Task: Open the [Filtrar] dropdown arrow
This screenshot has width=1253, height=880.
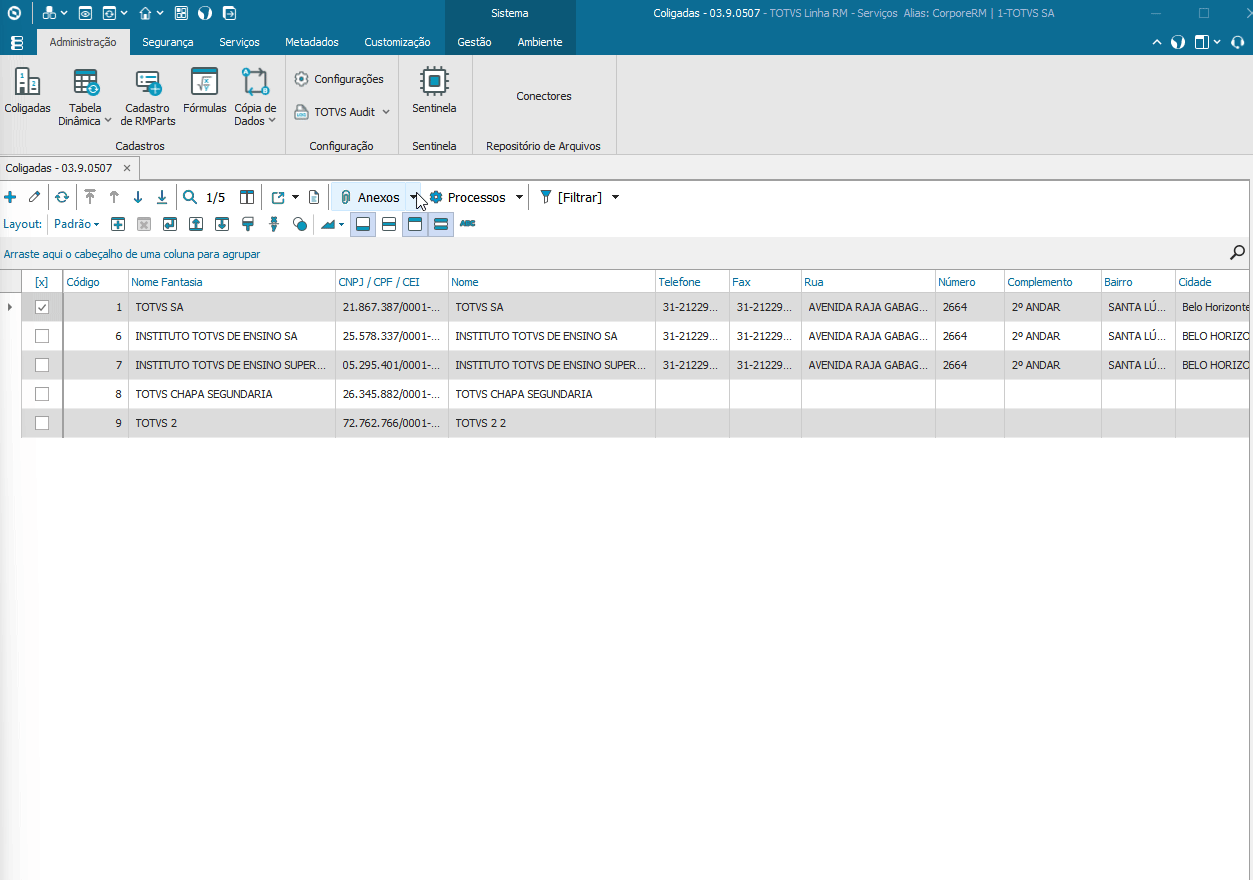Action: (615, 197)
